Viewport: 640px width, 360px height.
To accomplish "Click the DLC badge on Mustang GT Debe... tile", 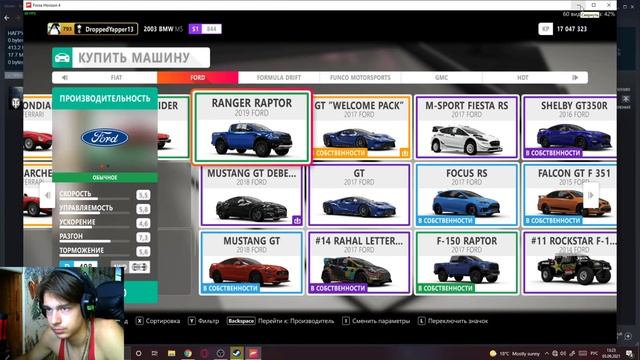I will tap(297, 221).
